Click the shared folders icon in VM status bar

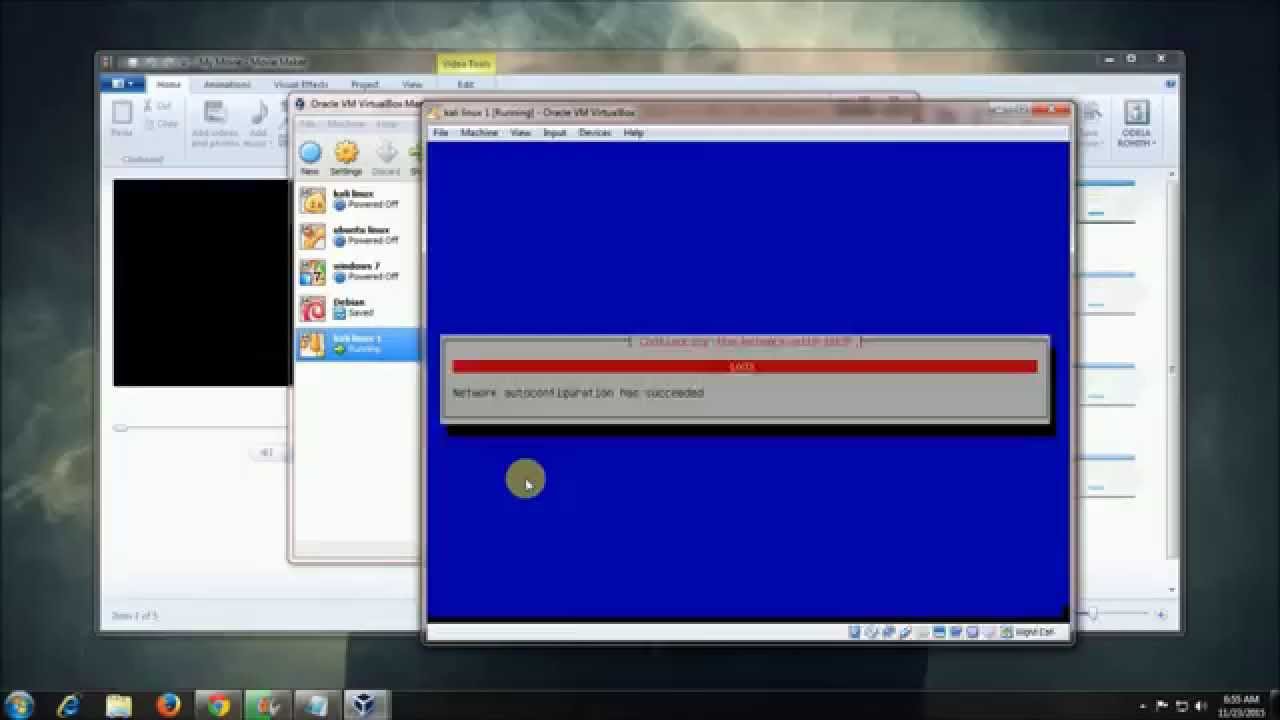[x=922, y=632]
